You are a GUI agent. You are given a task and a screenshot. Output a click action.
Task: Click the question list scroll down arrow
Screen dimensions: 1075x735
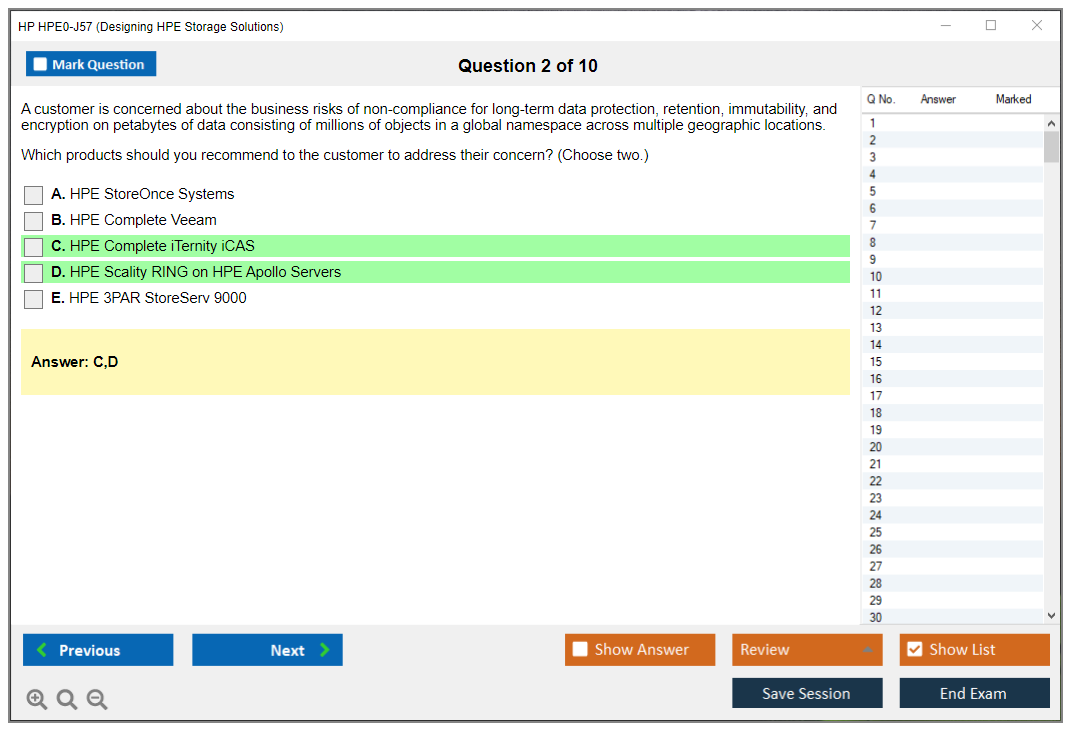pyautogui.click(x=1051, y=617)
